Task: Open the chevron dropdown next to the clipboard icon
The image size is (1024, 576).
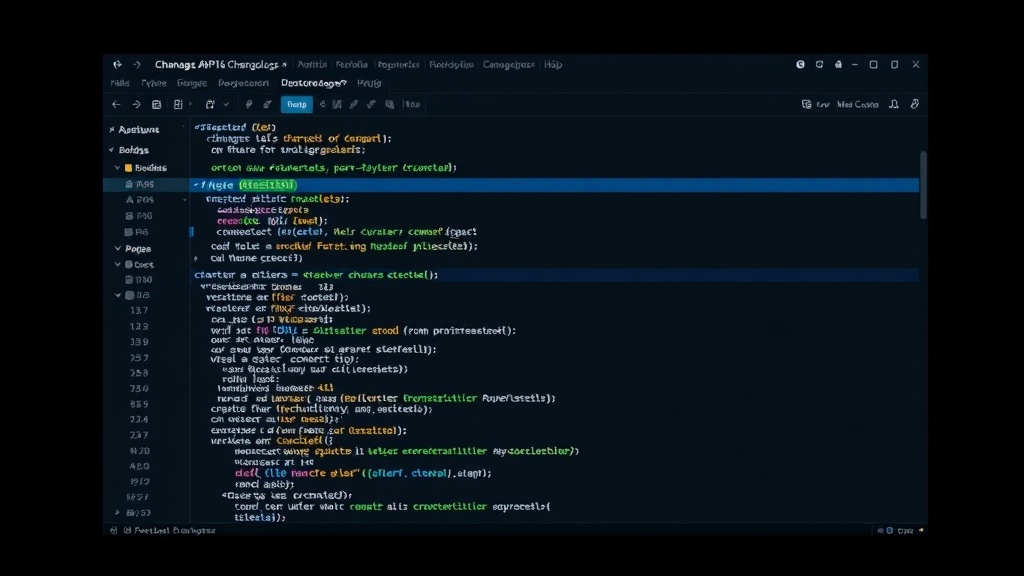Action: coord(226,104)
